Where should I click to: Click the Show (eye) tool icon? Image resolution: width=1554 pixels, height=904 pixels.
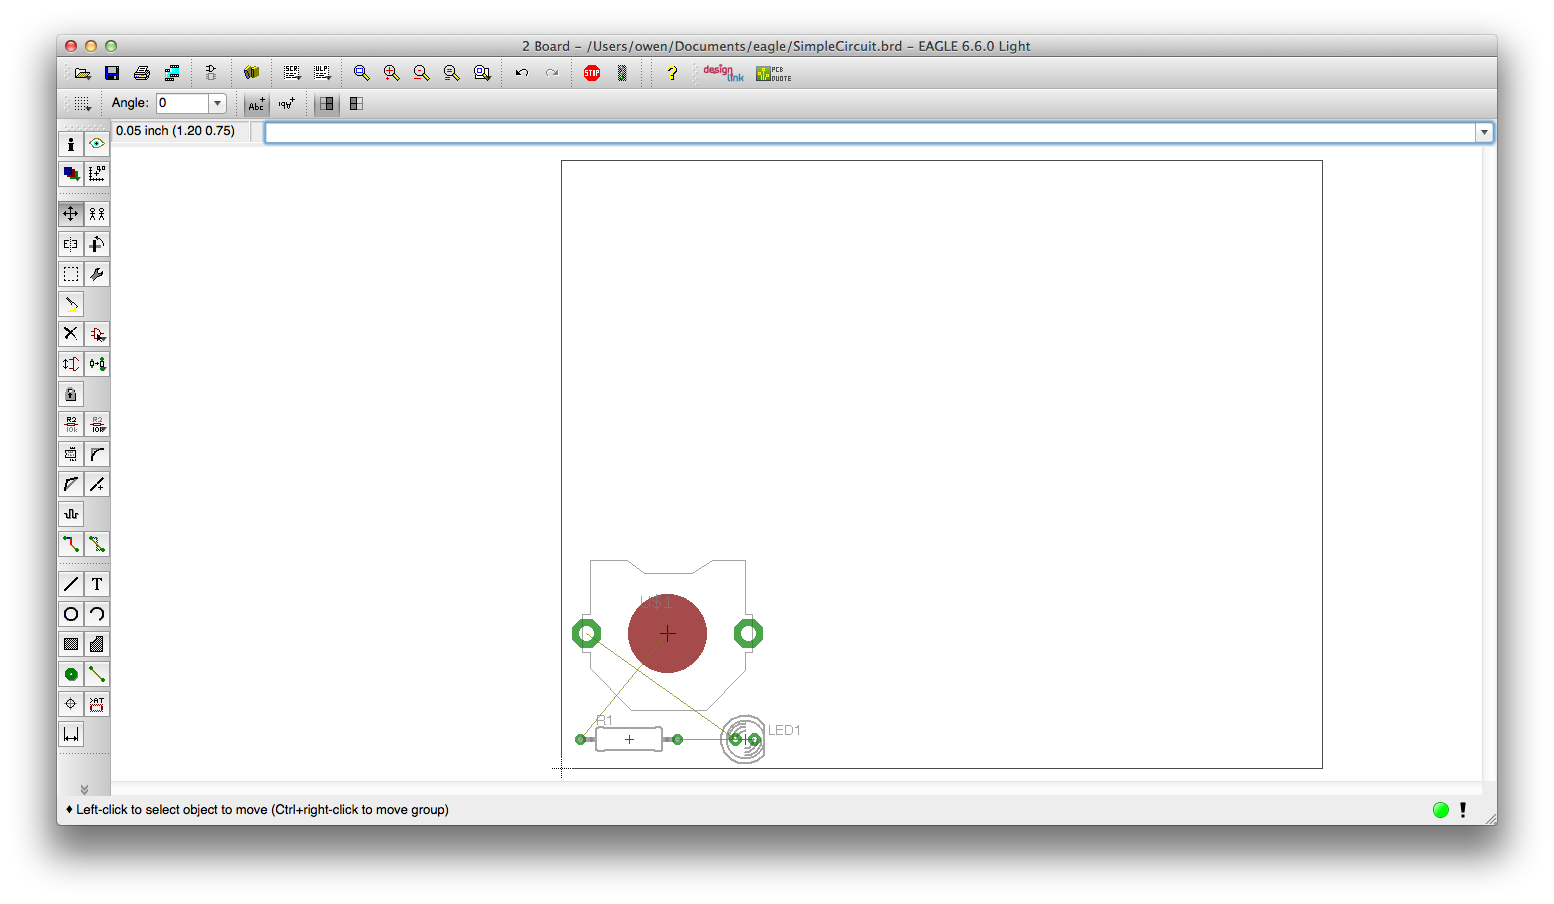point(97,144)
